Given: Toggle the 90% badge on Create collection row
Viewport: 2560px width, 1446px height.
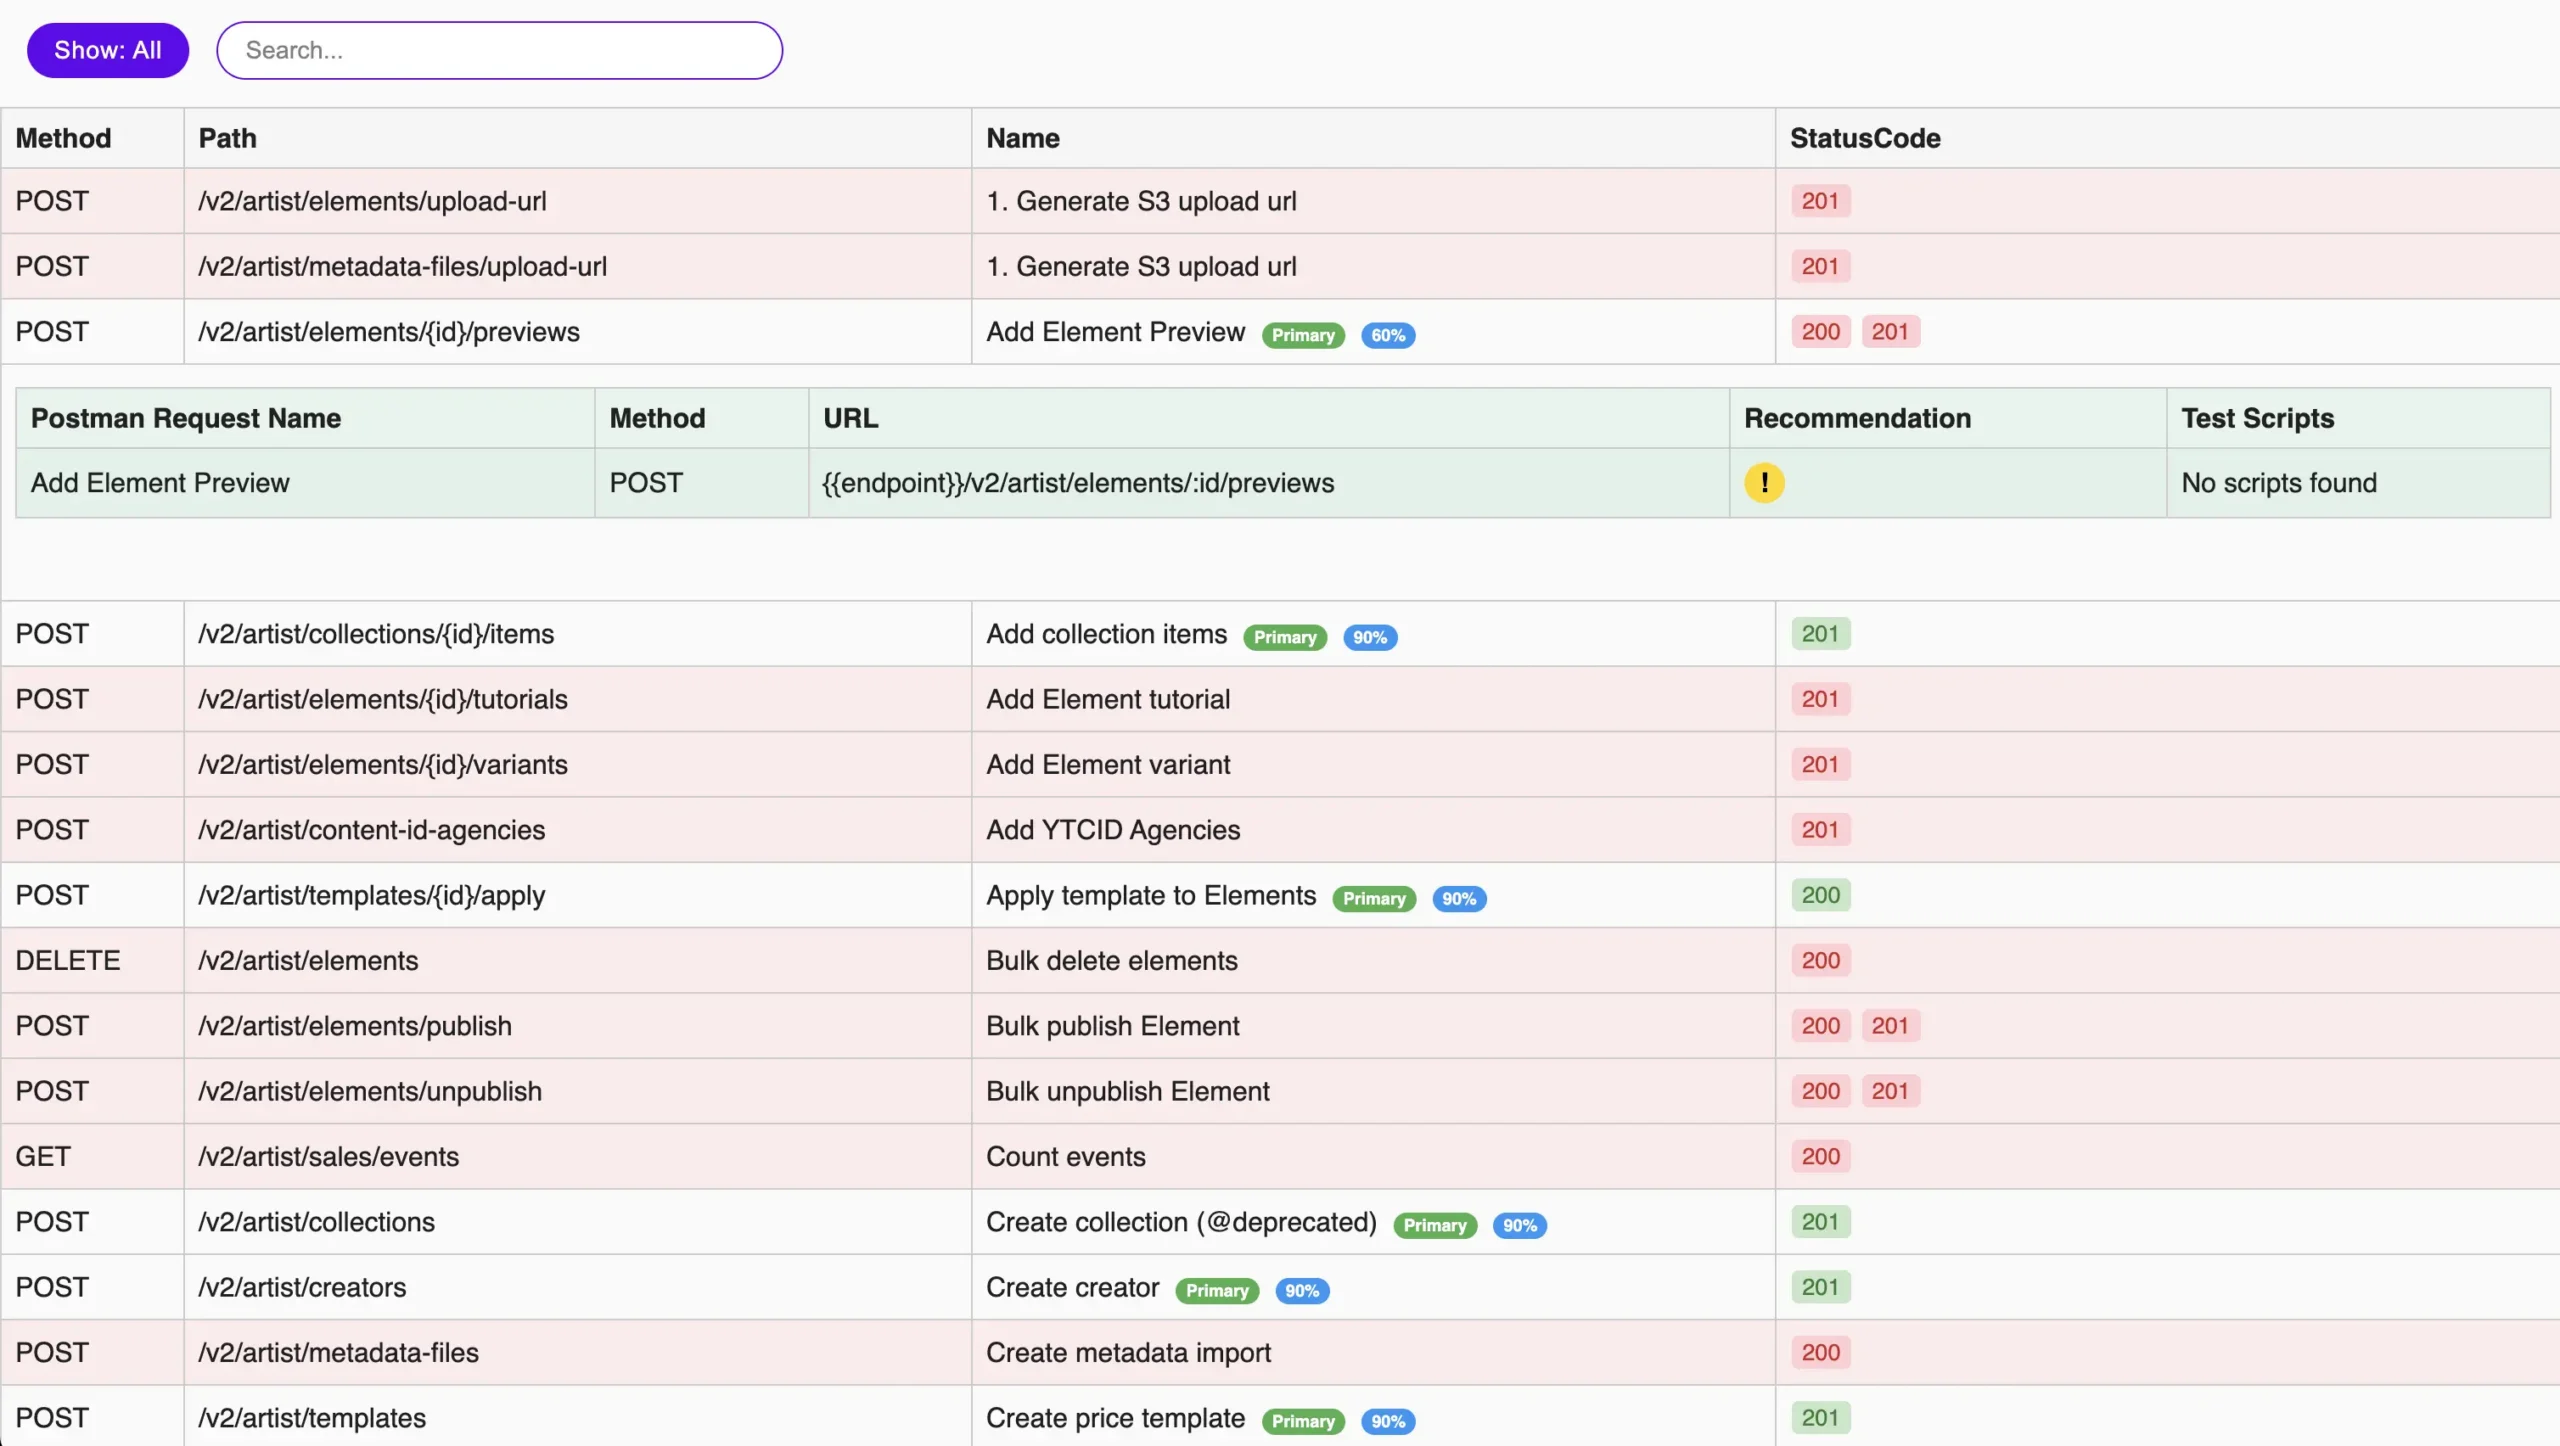Looking at the screenshot, I should click(x=1518, y=1225).
